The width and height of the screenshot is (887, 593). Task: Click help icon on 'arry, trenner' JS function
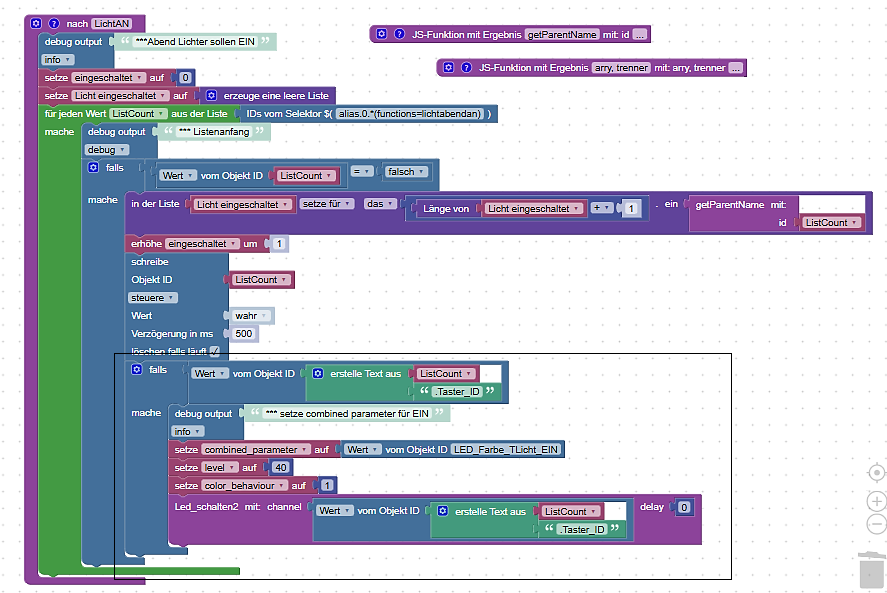click(x=466, y=67)
